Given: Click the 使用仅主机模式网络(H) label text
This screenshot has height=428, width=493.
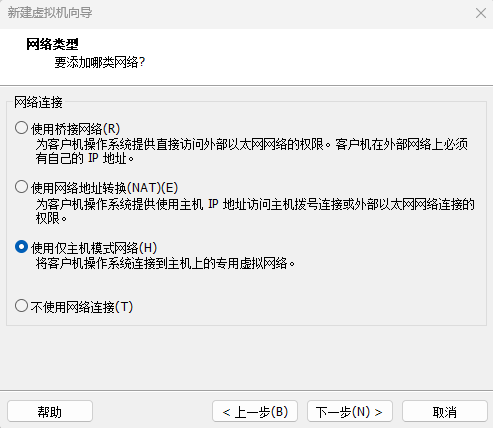Looking at the screenshot, I should click(x=94, y=248).
